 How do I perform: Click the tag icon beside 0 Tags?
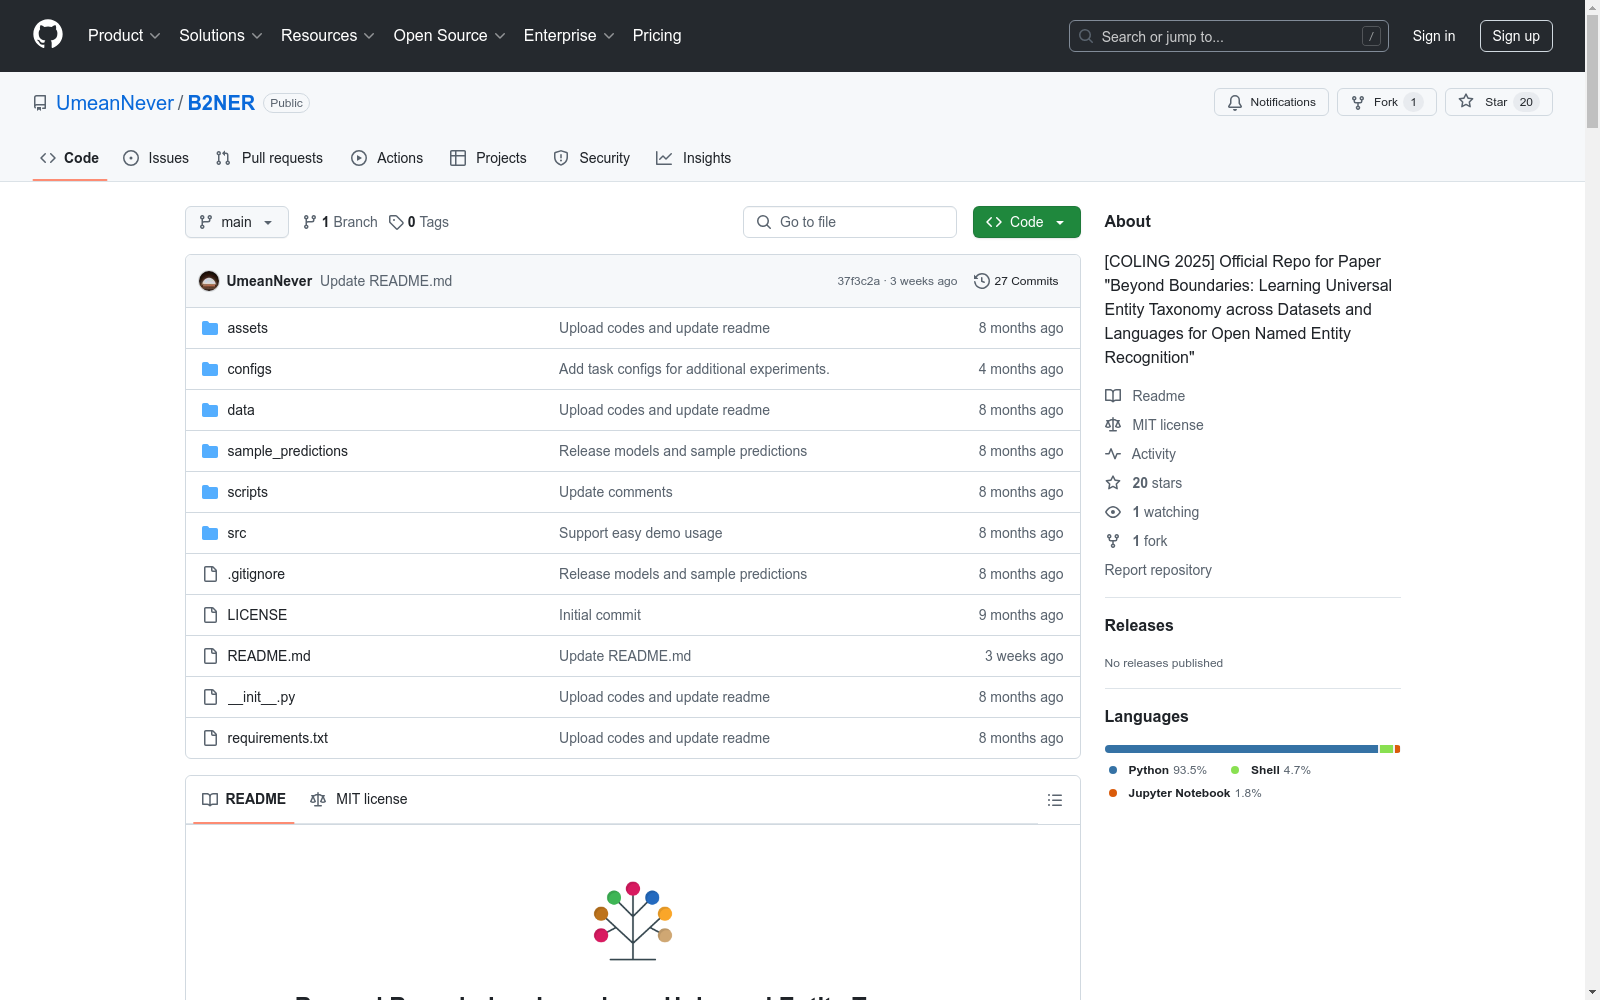(396, 222)
